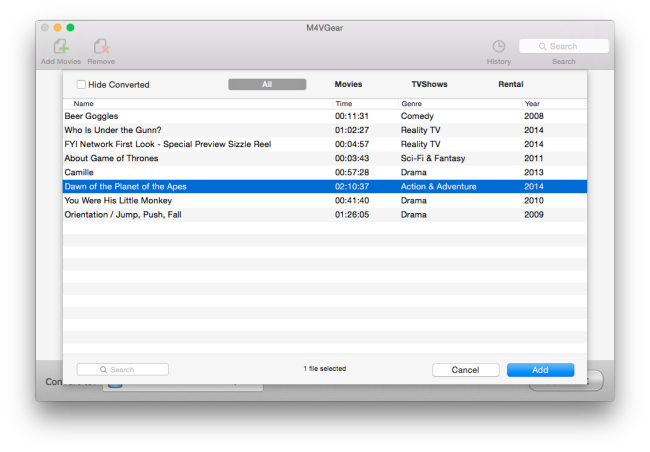This screenshot has height=452, width=650.
Task: Open the History clock icon
Action: 499,46
